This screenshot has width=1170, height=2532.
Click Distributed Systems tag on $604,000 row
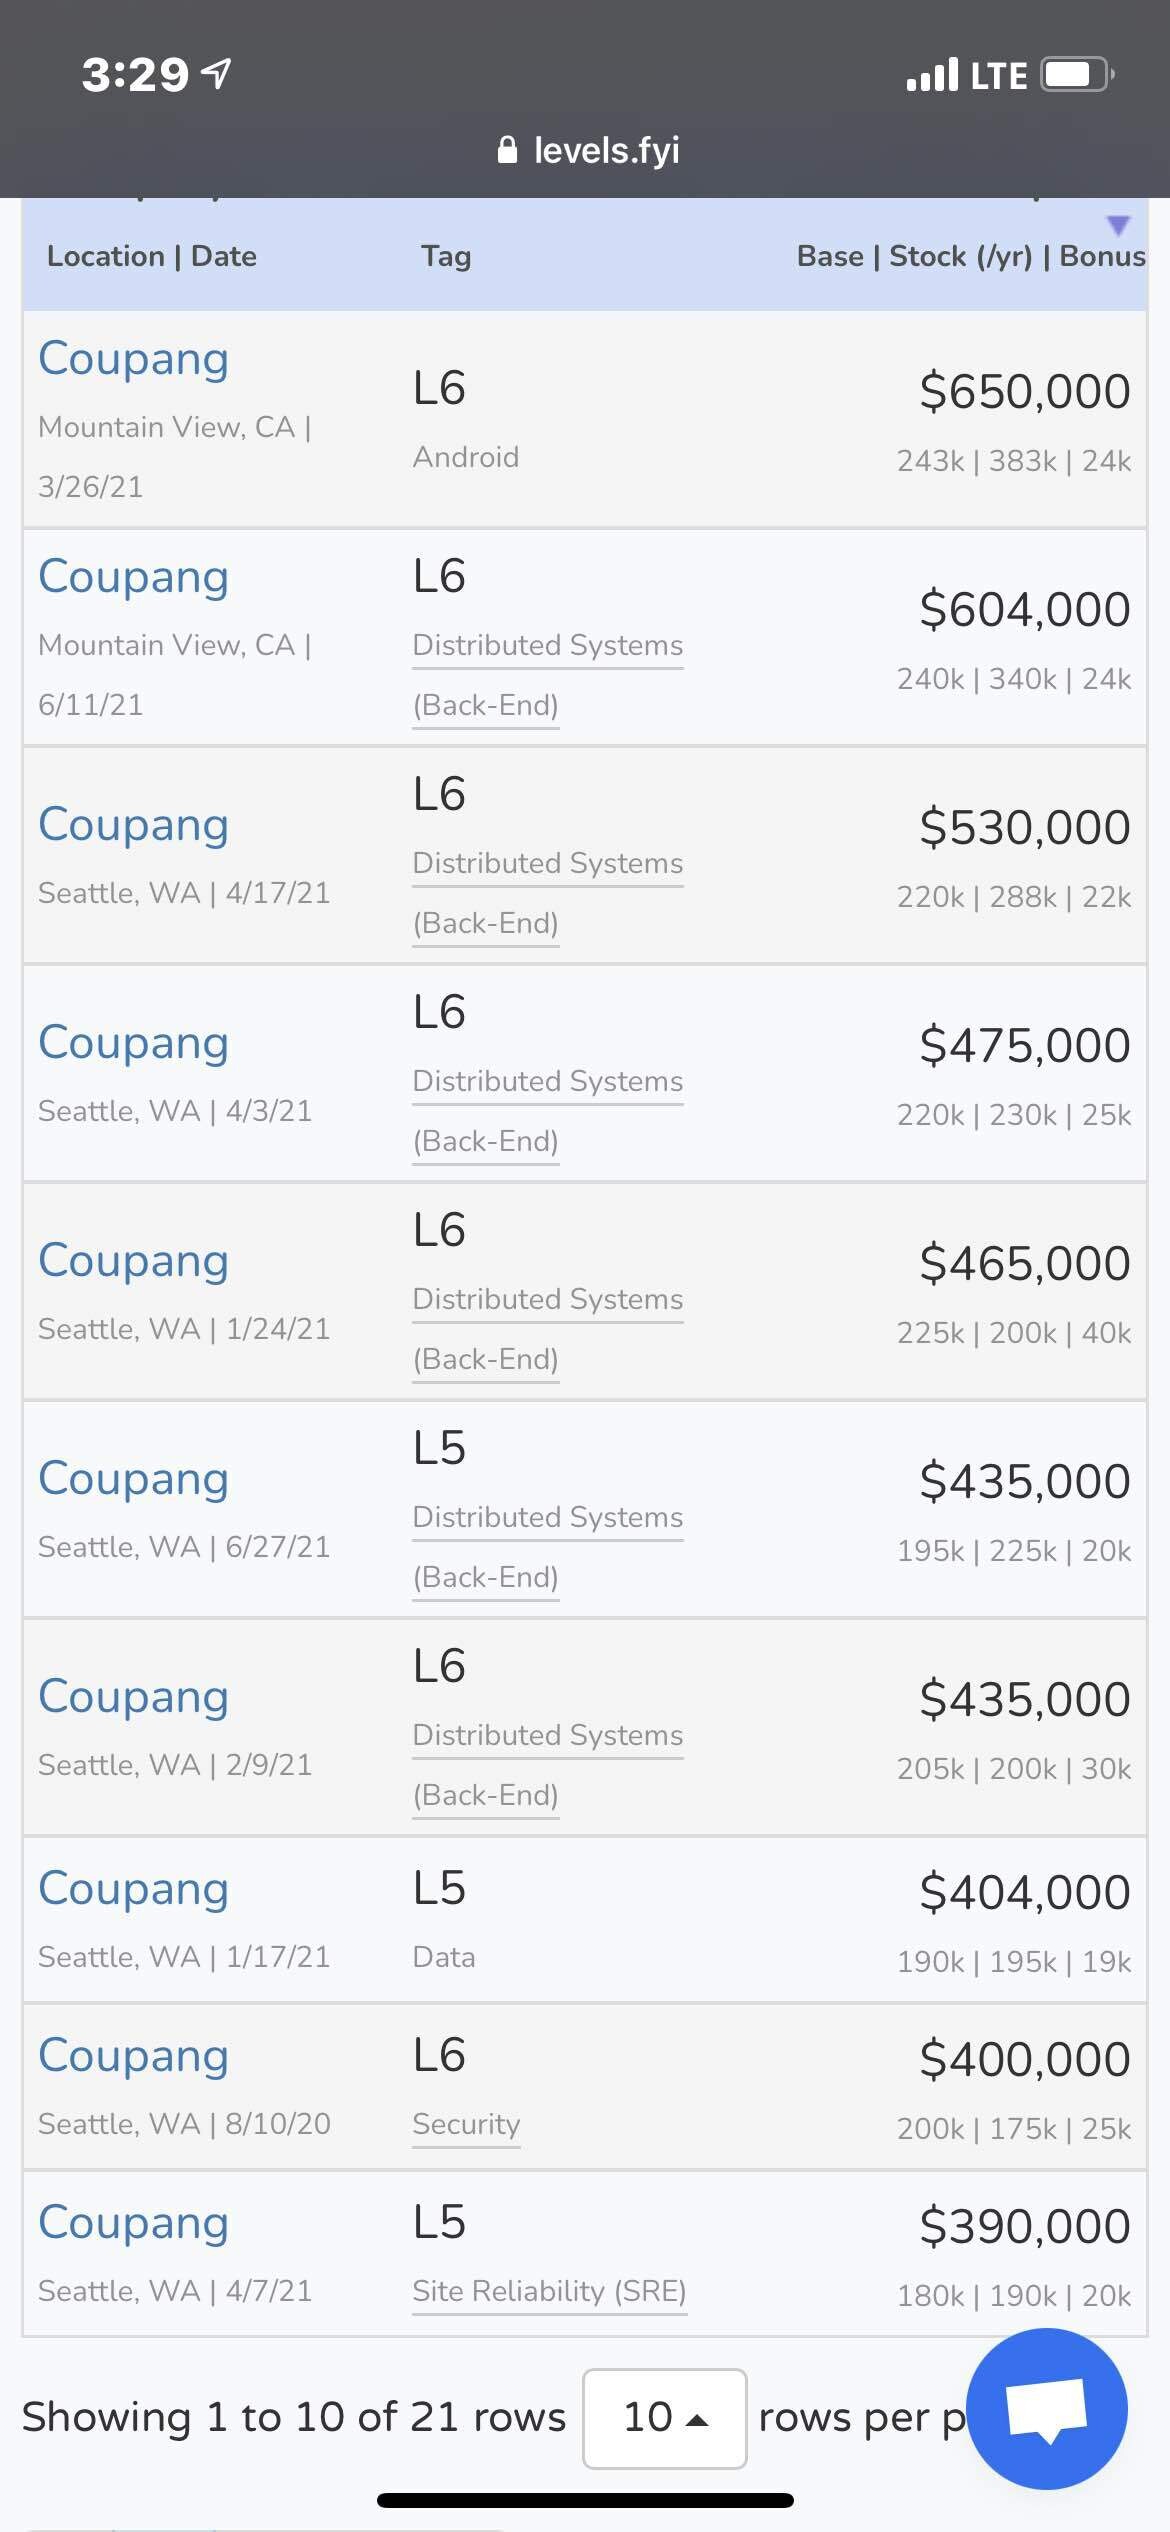tap(547, 646)
